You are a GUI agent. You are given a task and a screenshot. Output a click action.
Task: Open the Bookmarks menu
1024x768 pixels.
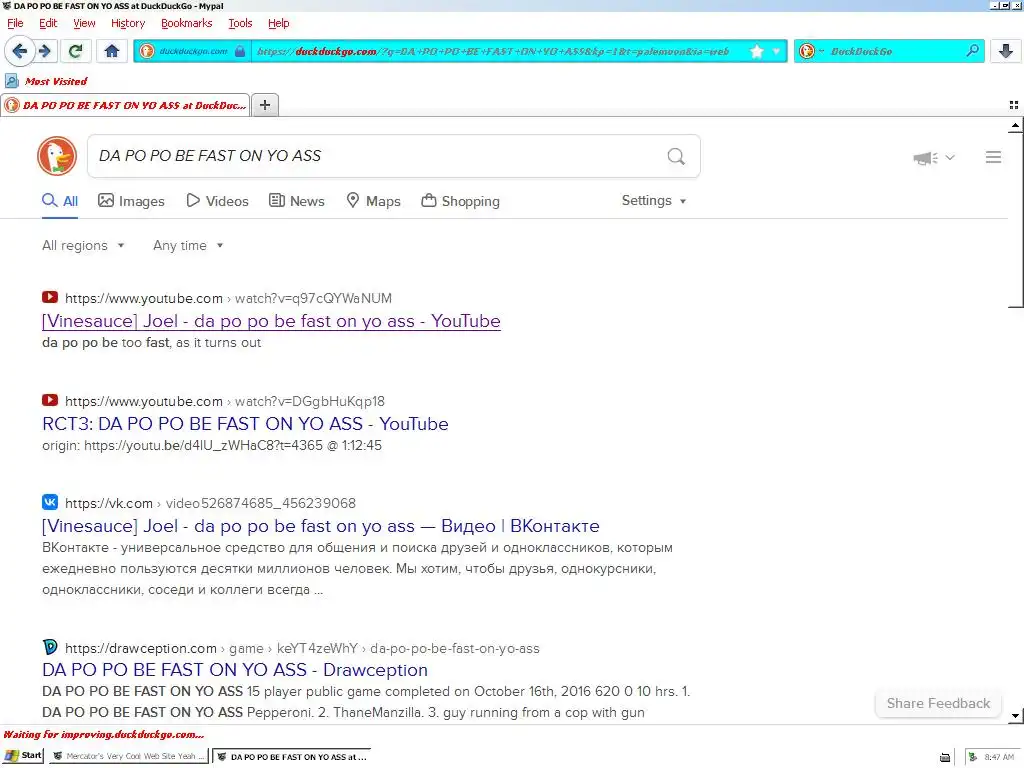point(187,23)
